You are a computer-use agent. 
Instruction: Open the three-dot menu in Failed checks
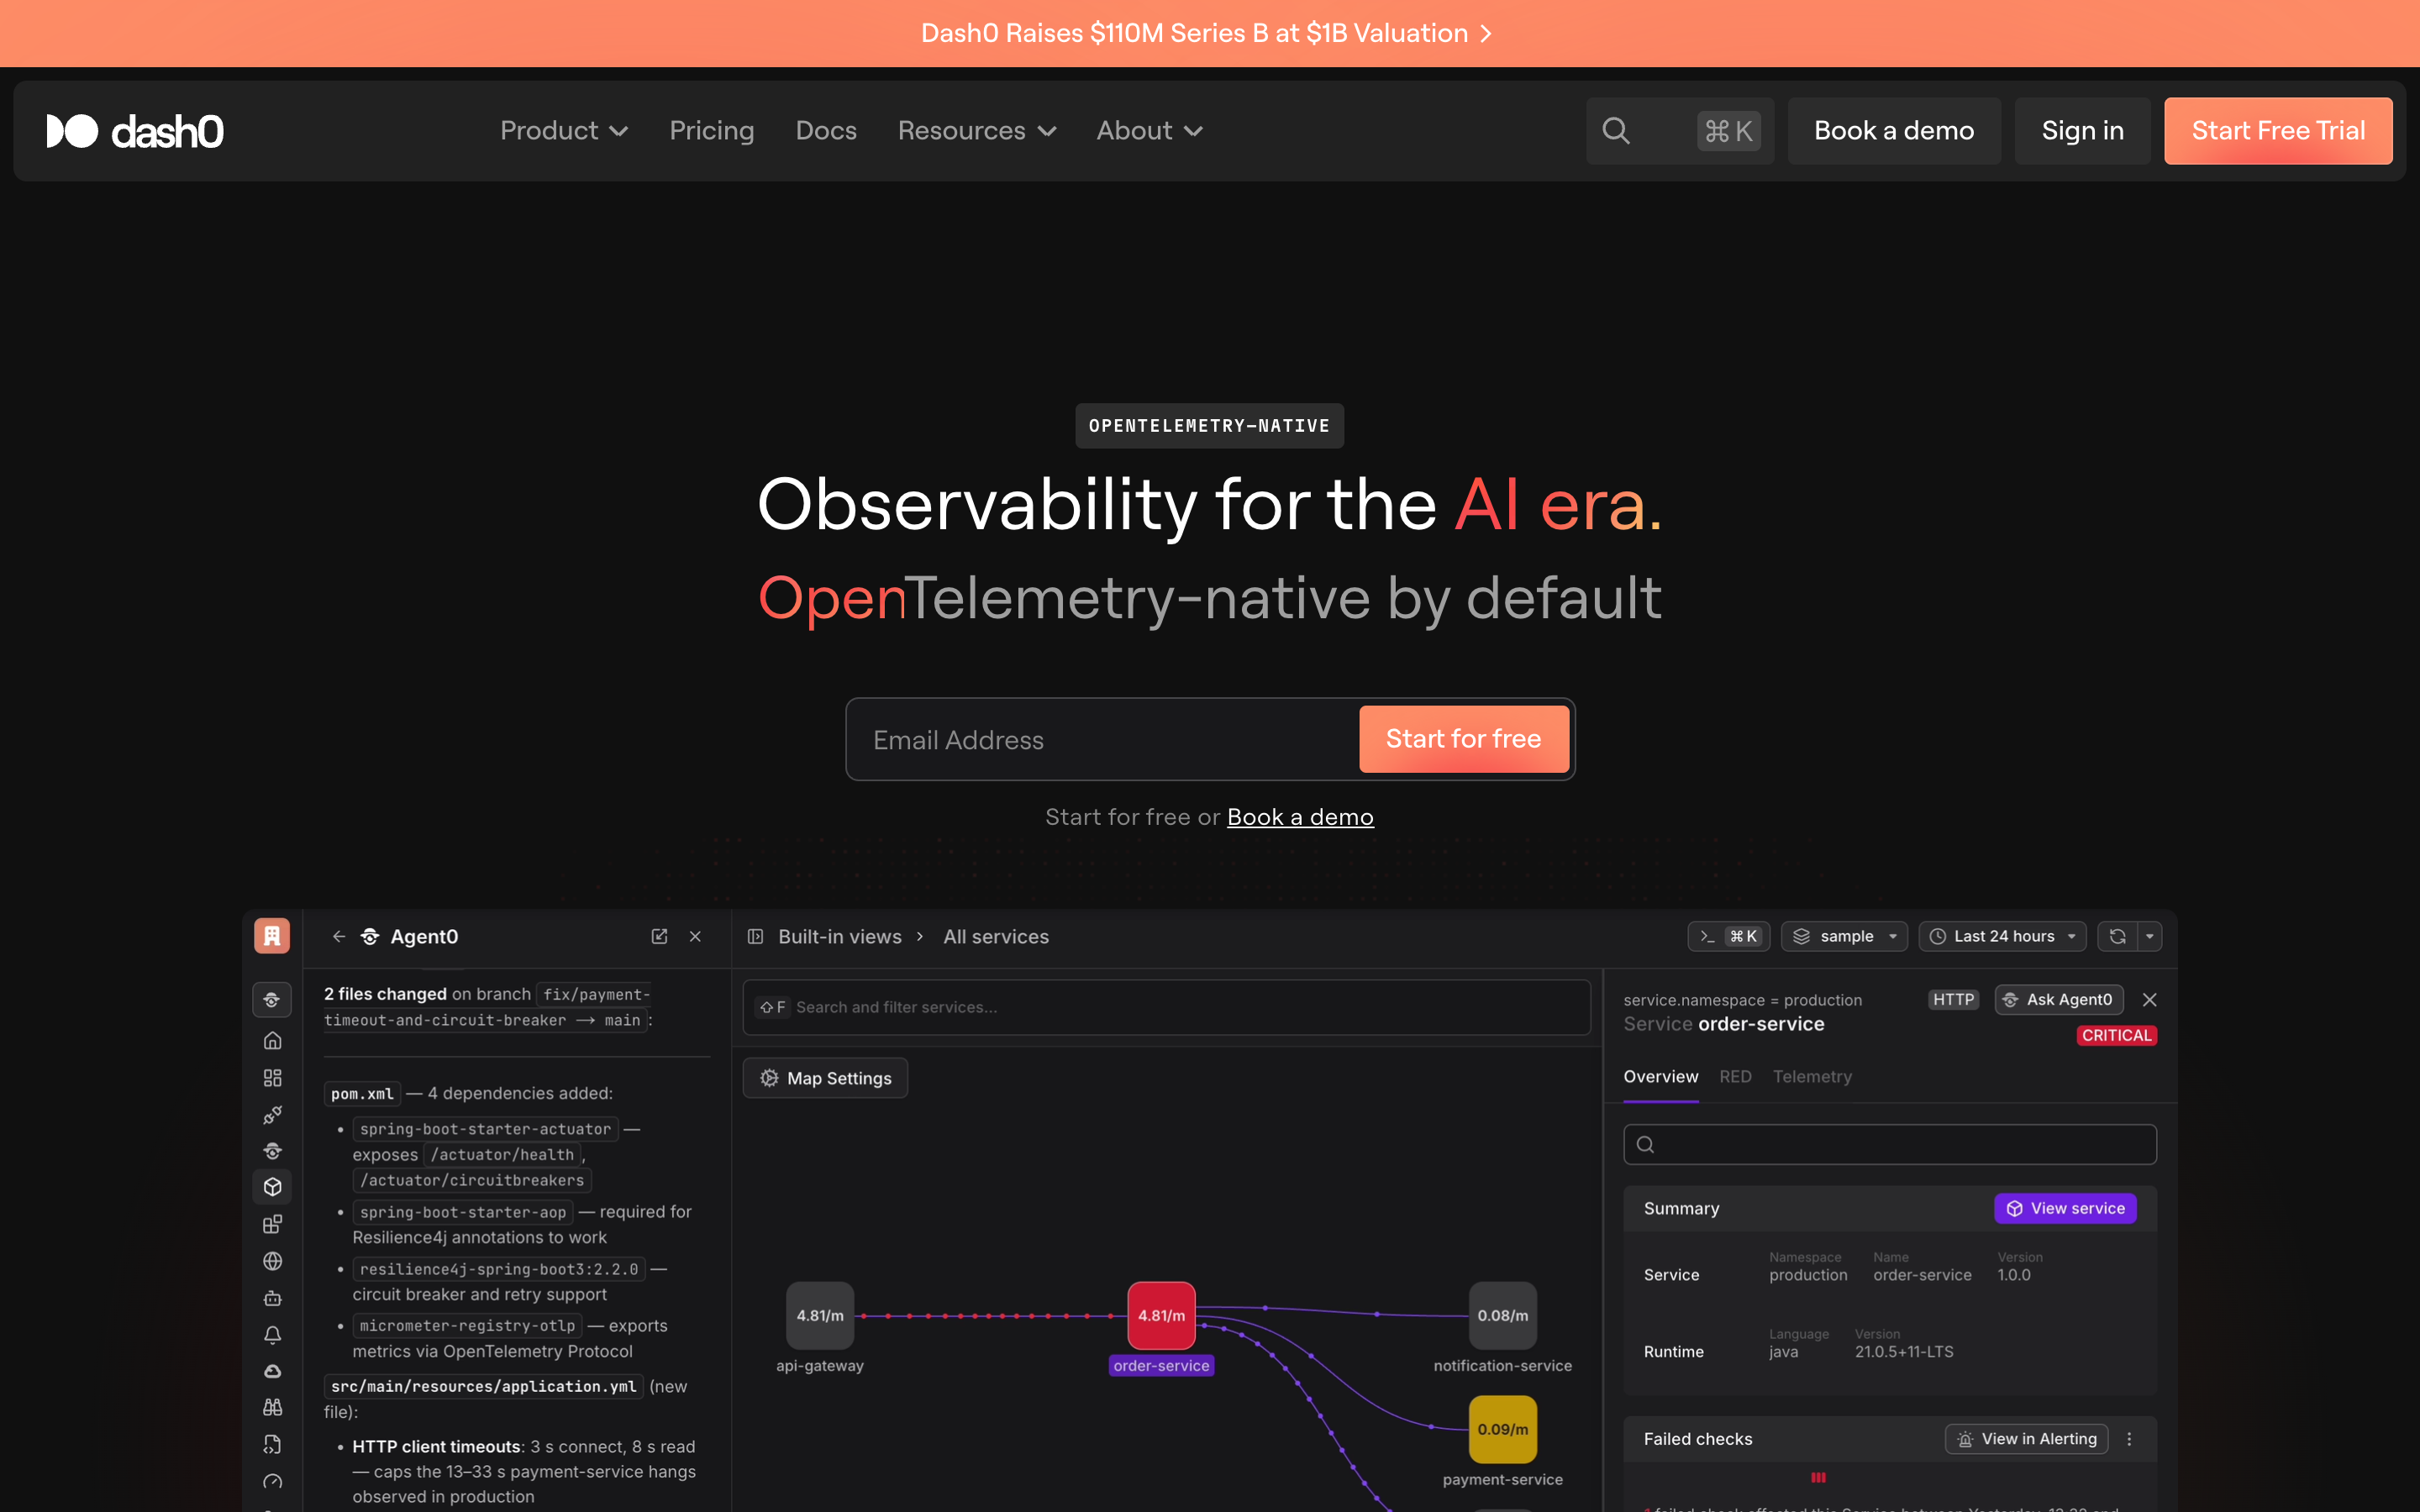click(2129, 1439)
